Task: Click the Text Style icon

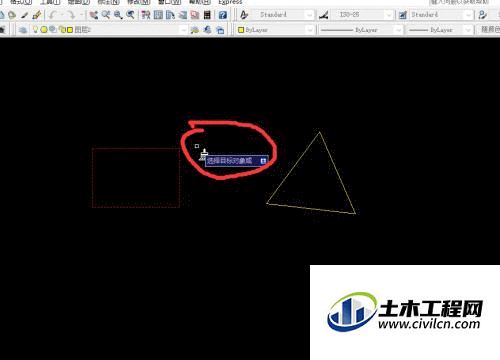Action: 244,15
